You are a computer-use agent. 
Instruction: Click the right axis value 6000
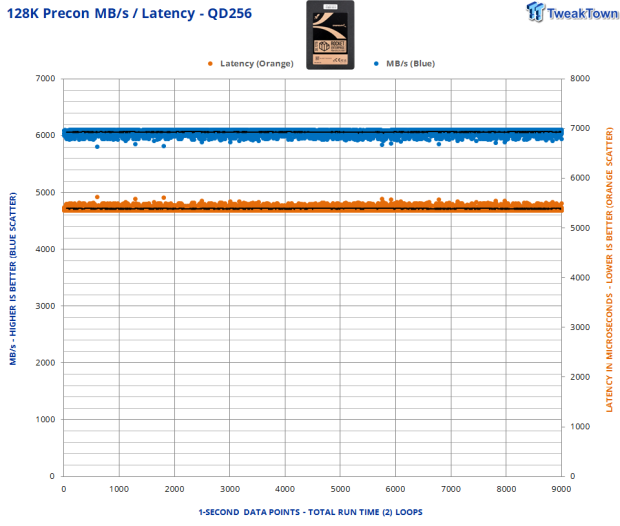point(580,178)
